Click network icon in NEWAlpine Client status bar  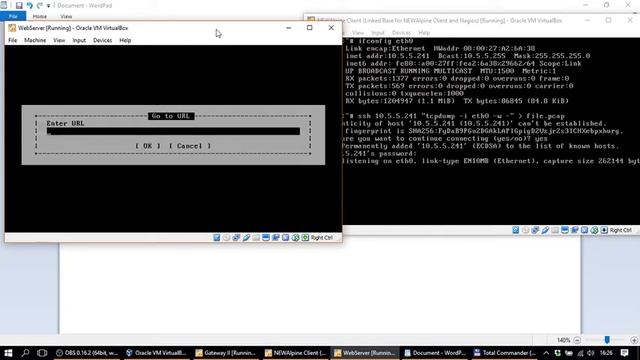(x=536, y=230)
